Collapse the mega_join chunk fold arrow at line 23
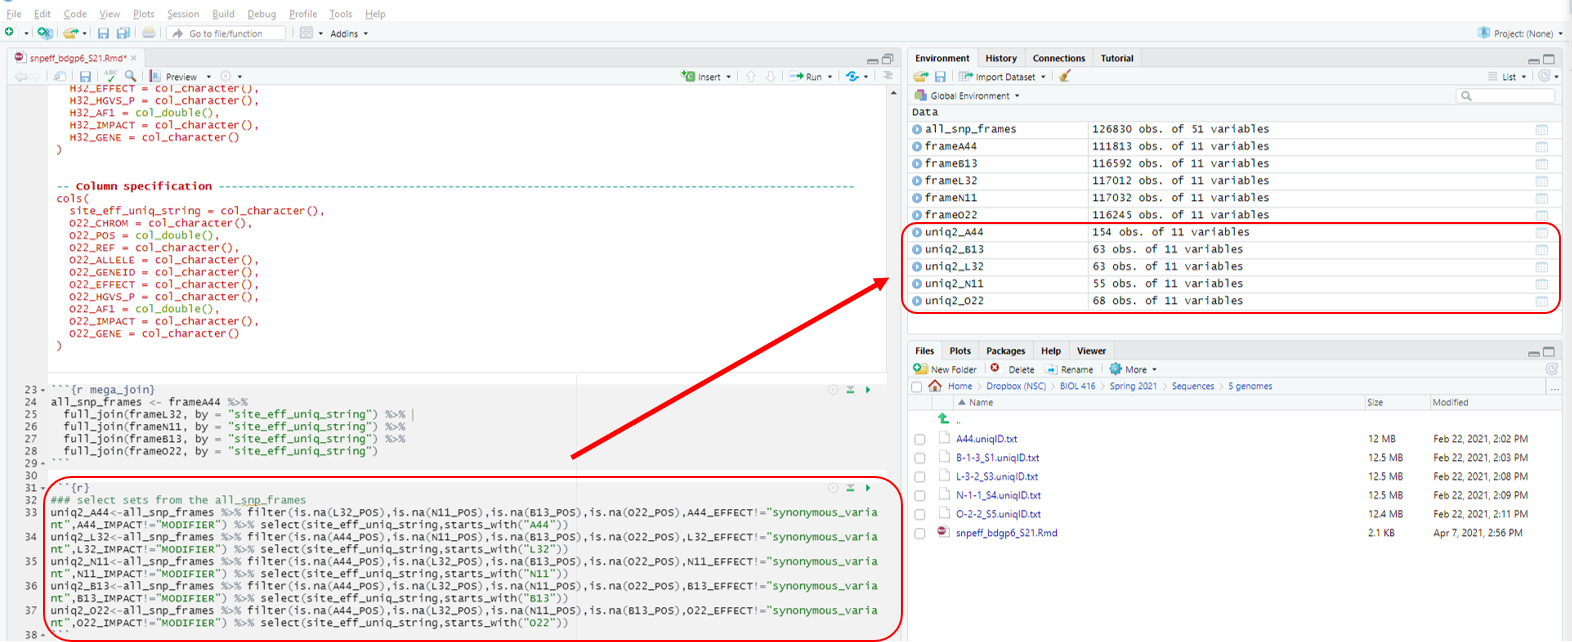This screenshot has height=642, width=1572. click(43, 390)
